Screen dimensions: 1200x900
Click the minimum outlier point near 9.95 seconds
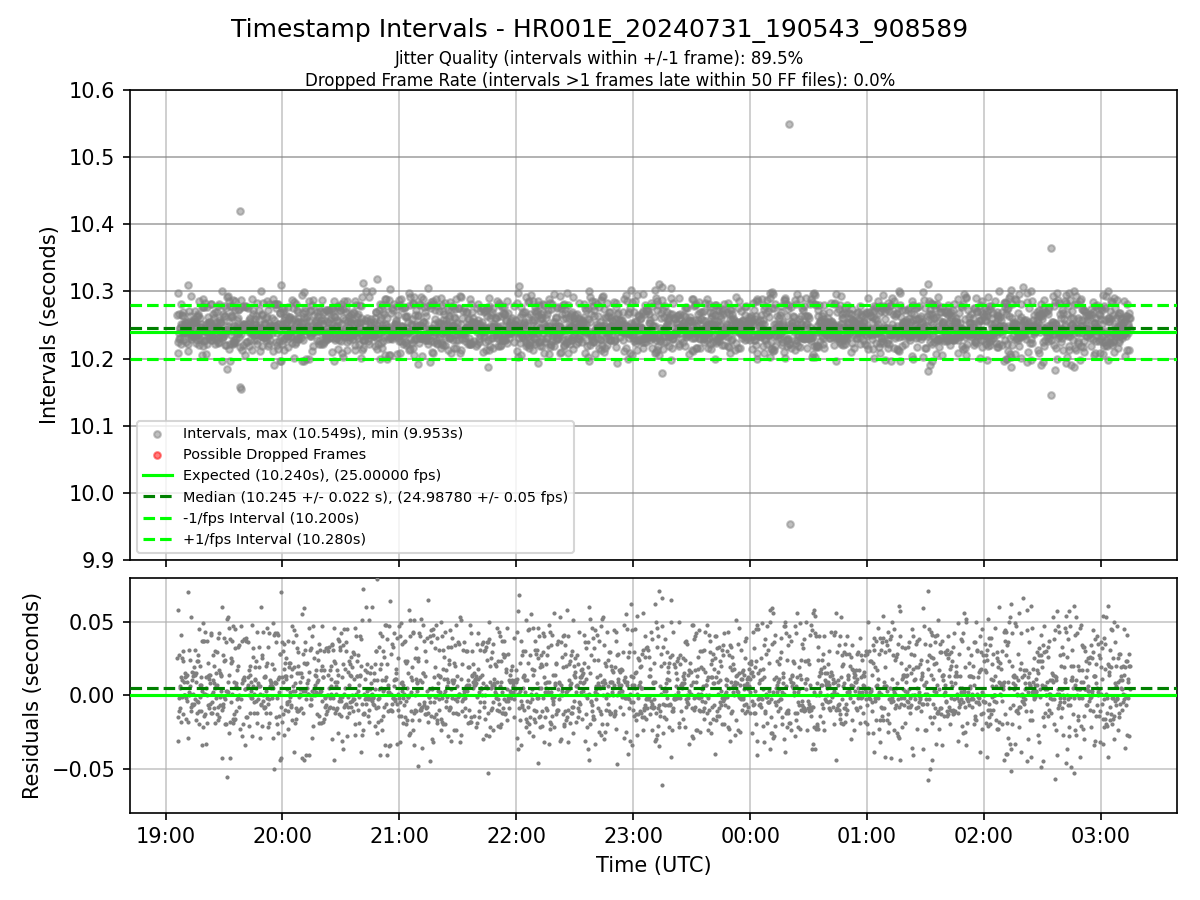click(x=790, y=524)
